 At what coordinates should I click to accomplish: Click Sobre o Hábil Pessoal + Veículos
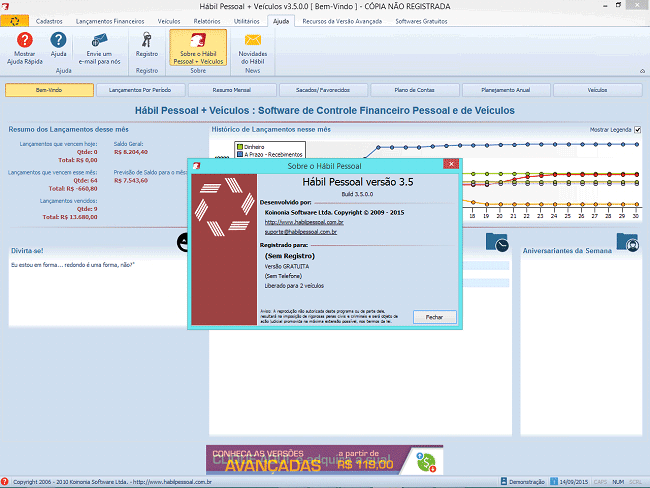198,48
